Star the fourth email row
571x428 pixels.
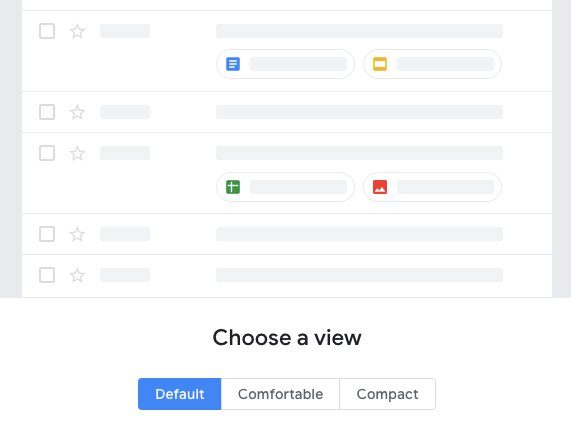pos(77,234)
